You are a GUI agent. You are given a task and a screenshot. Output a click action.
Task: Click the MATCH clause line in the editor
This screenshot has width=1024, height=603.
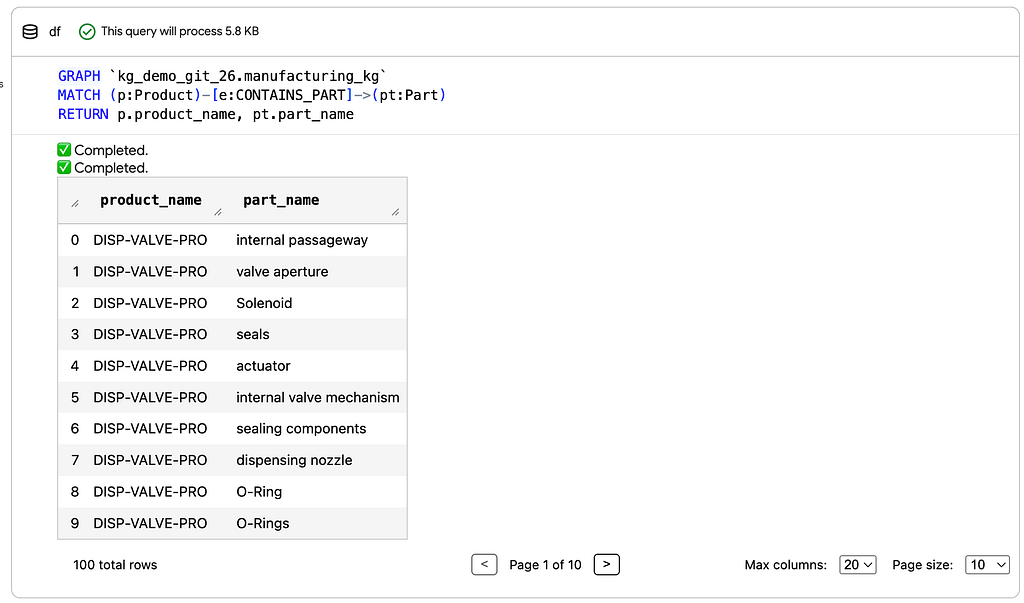pyautogui.click(x=252, y=95)
